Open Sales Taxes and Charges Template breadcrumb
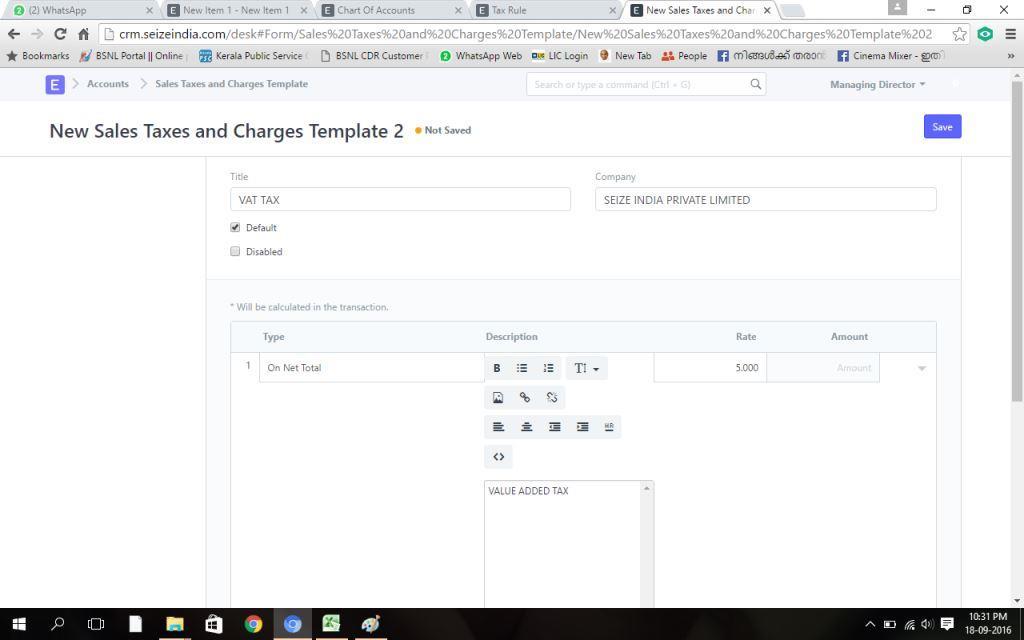This screenshot has height=640, width=1024. 232,84
